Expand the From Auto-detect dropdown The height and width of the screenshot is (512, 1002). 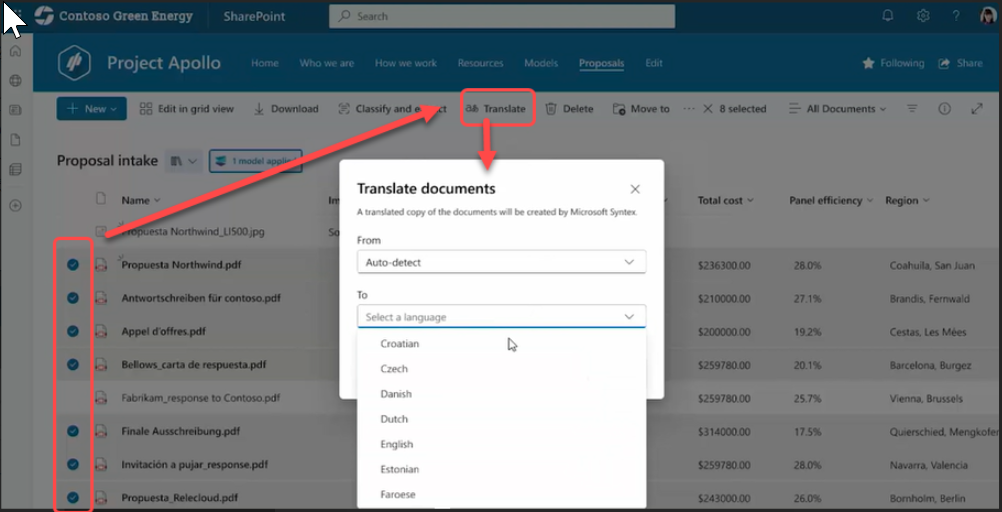501,262
